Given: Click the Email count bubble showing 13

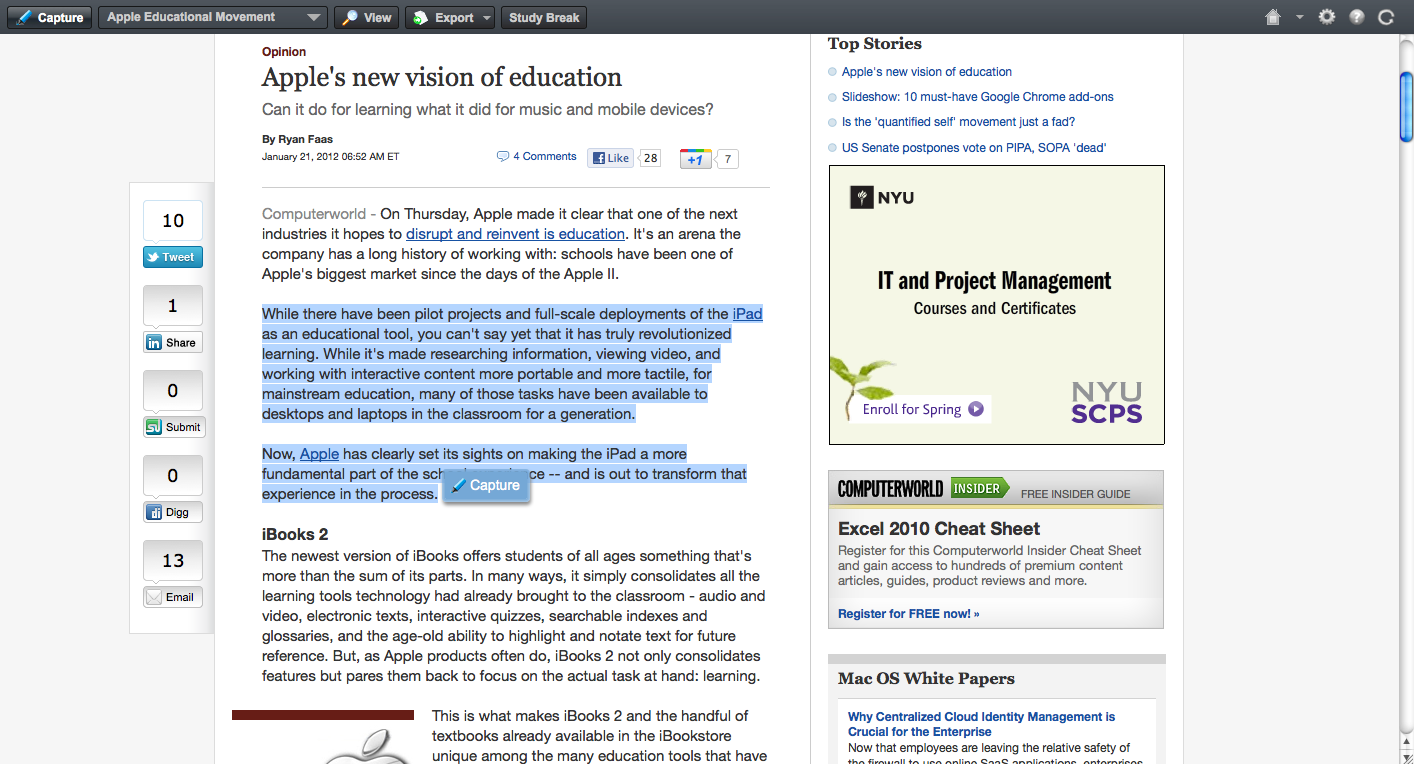Looking at the screenshot, I should coord(173,561).
